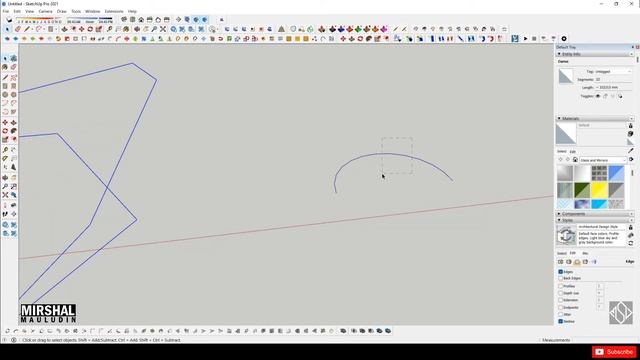This screenshot has height=360, width=640.
Task: Select the Zoom magnifier tool
Action: [x=5, y=187]
